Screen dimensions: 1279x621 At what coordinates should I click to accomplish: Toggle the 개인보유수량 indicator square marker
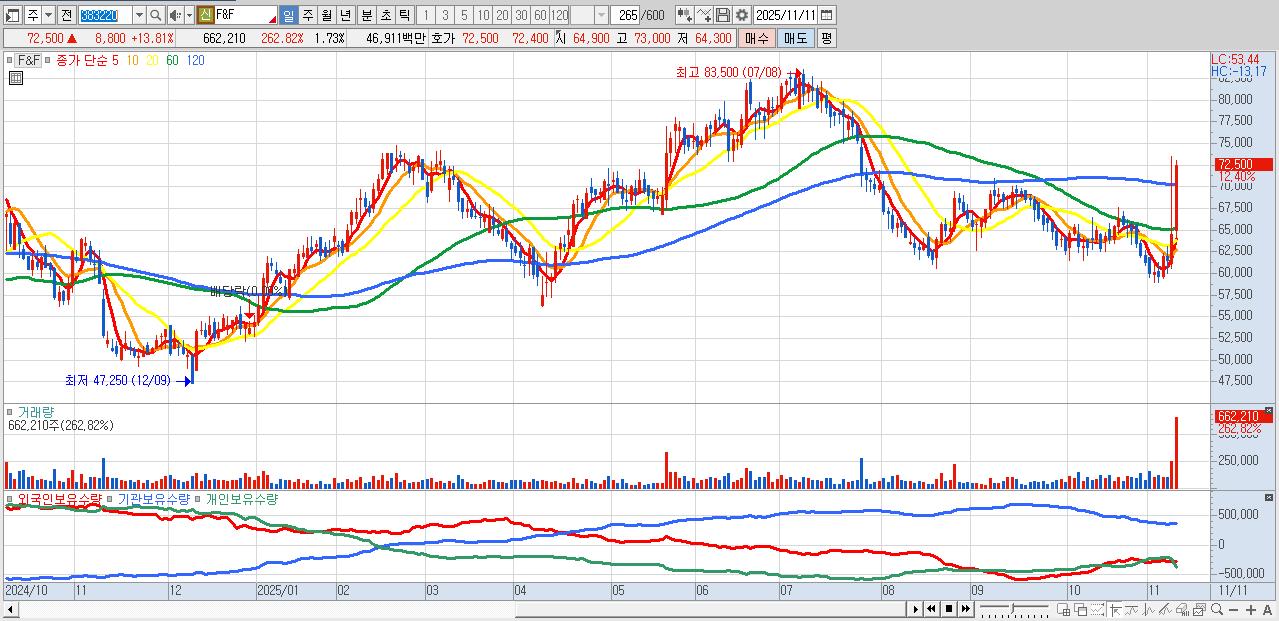[x=197, y=498]
